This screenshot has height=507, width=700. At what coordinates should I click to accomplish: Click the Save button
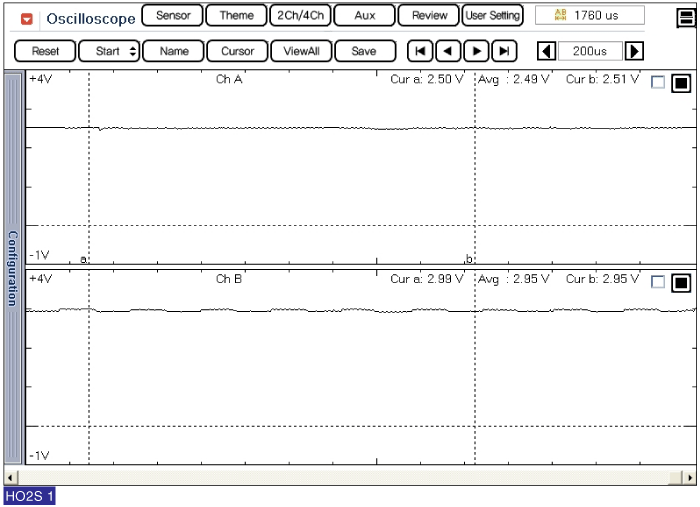[x=364, y=51]
